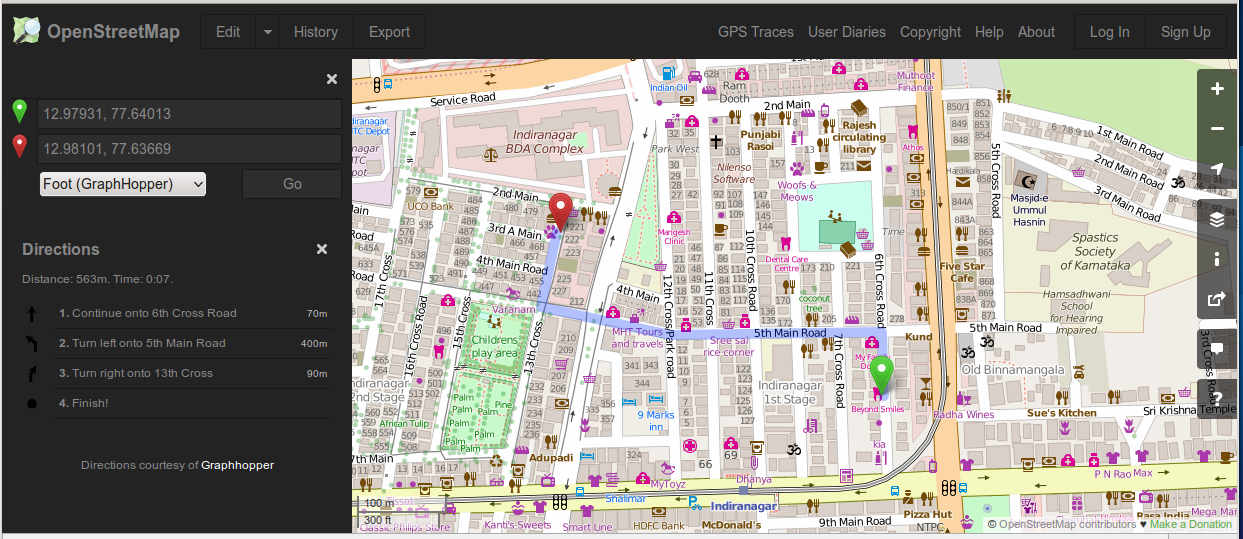Open the map layers panel

pyautogui.click(x=1217, y=219)
